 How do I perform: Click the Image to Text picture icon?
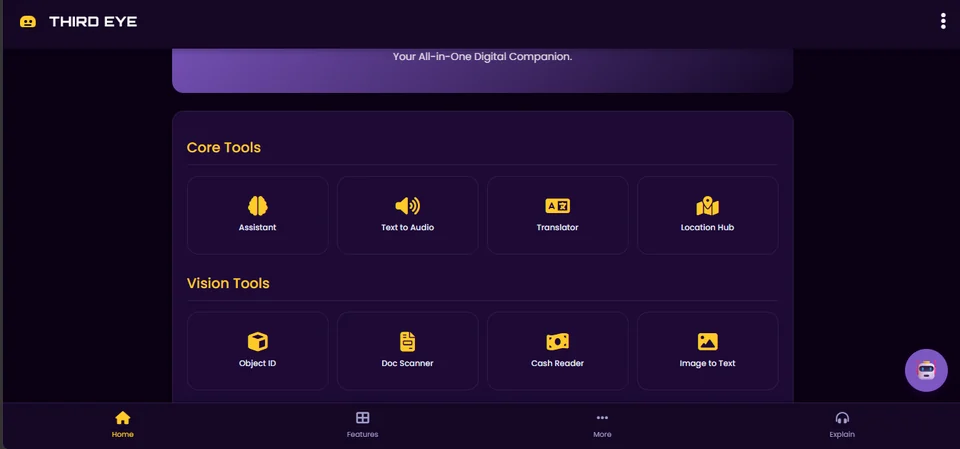point(708,342)
